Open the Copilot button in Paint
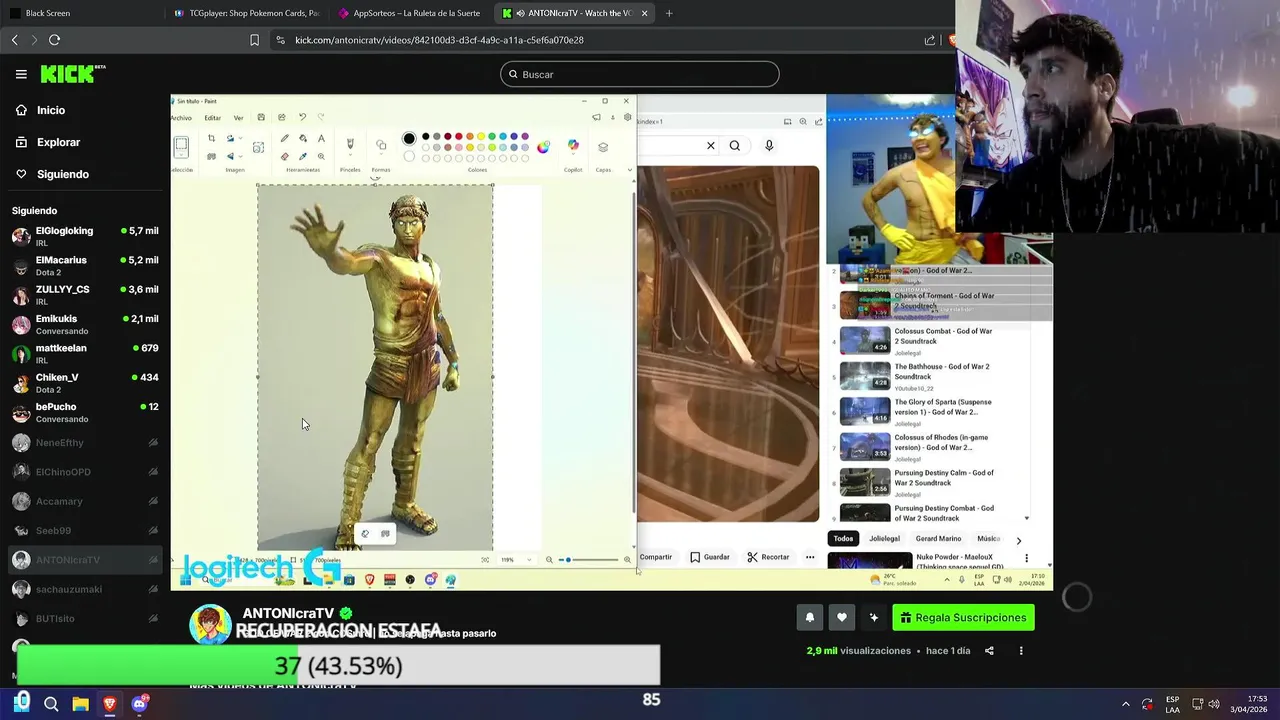1280x720 pixels. pyautogui.click(x=573, y=146)
